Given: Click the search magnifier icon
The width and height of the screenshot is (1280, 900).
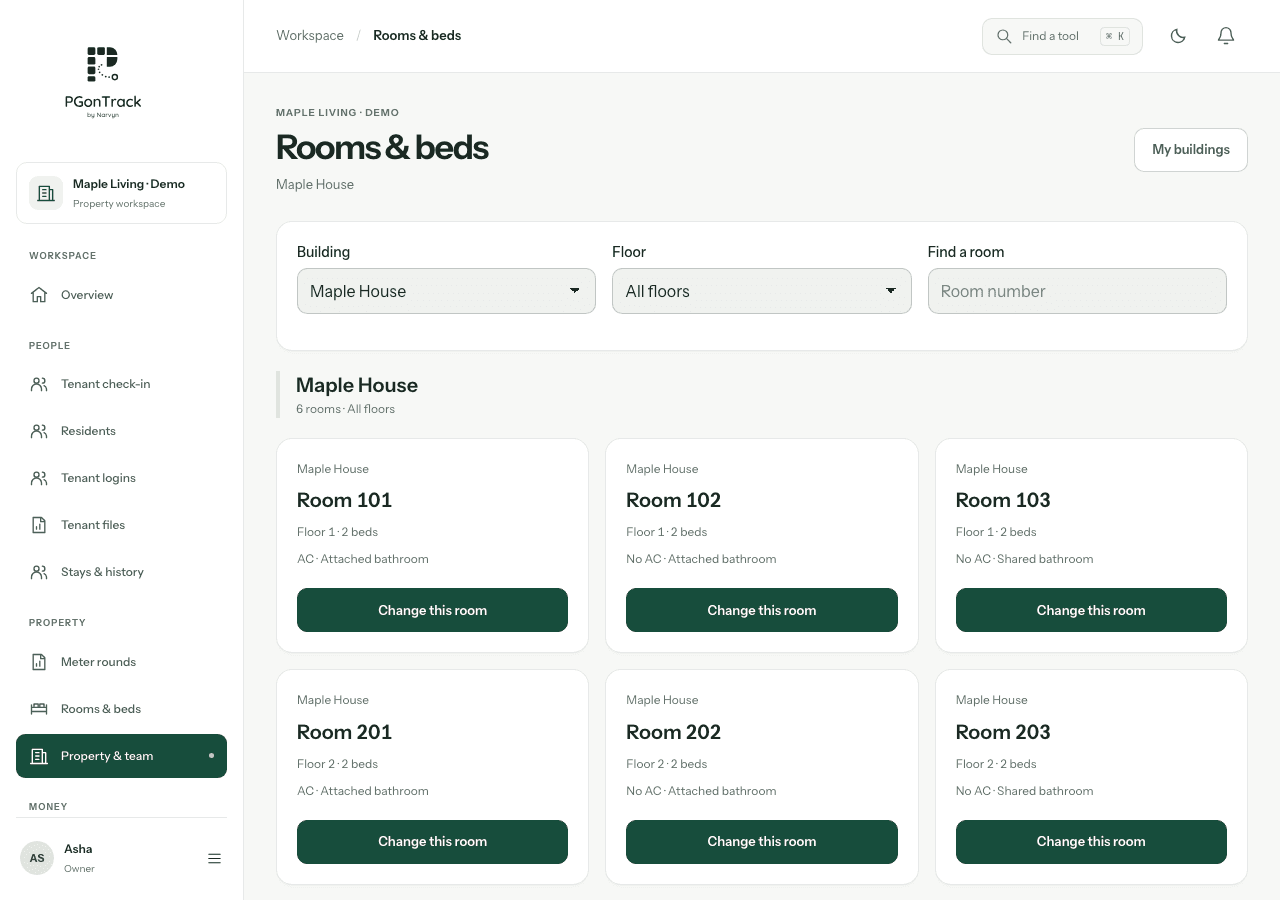Looking at the screenshot, I should [1004, 36].
